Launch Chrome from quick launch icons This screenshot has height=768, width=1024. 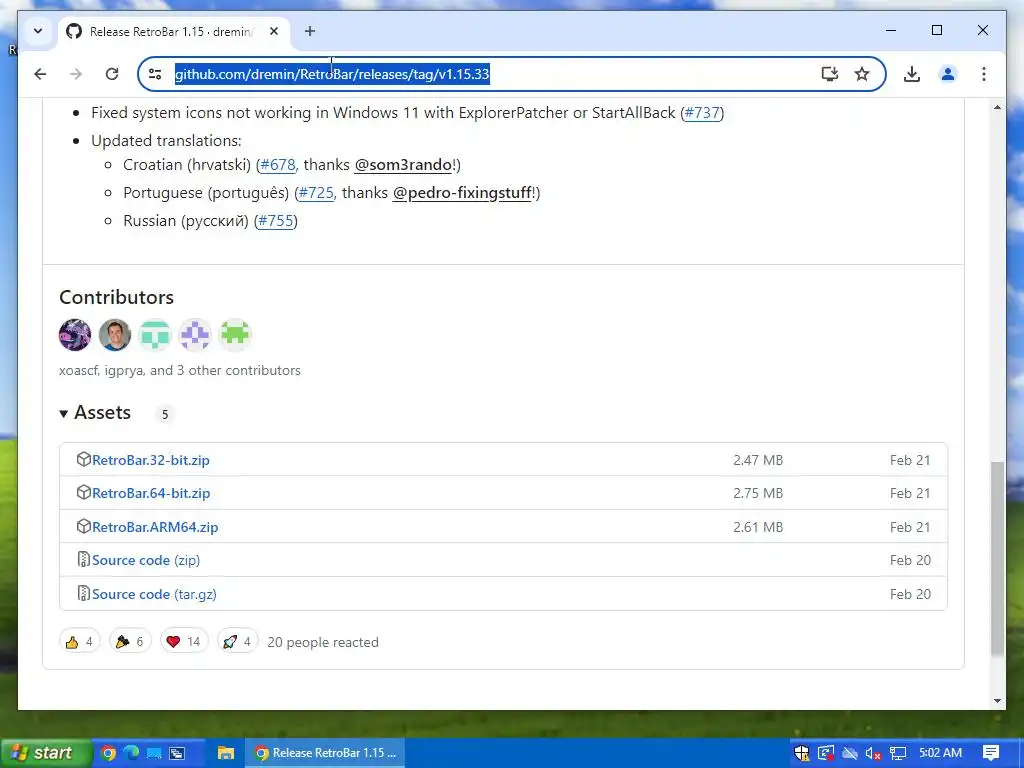pyautogui.click(x=108, y=753)
